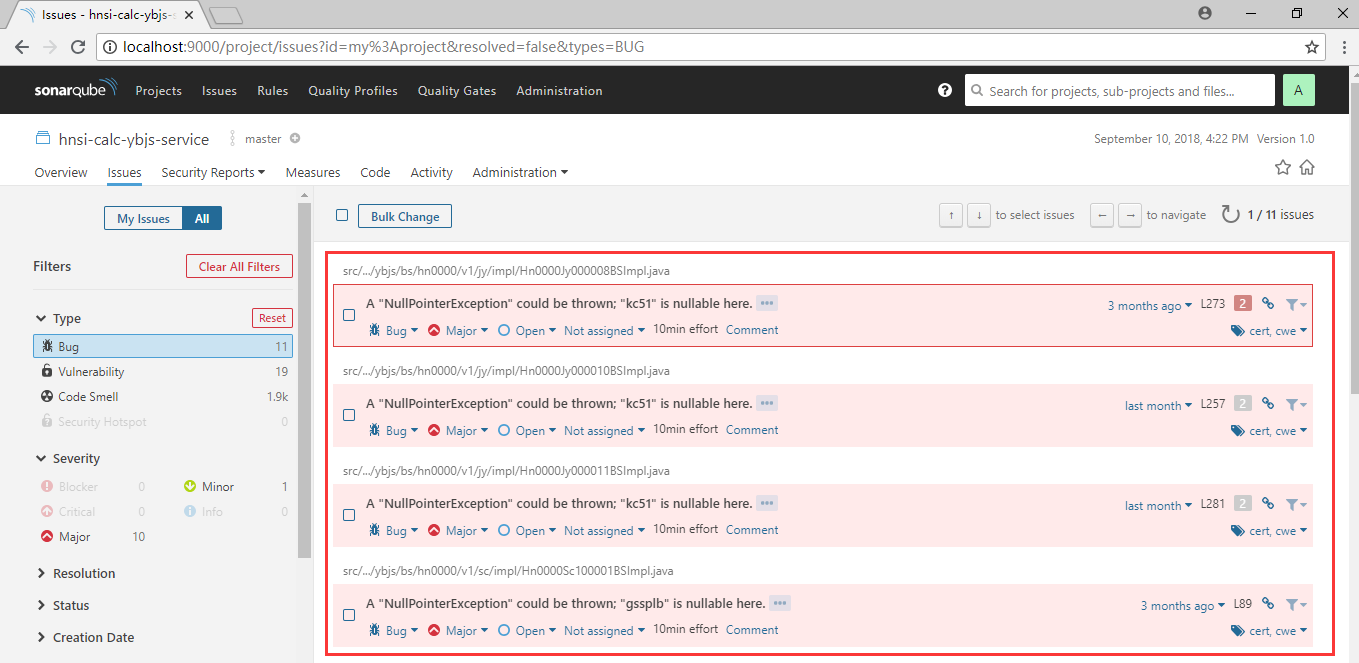Click the gray 2 badge on L257 issue
Image resolution: width=1359 pixels, height=663 pixels.
(x=1243, y=404)
